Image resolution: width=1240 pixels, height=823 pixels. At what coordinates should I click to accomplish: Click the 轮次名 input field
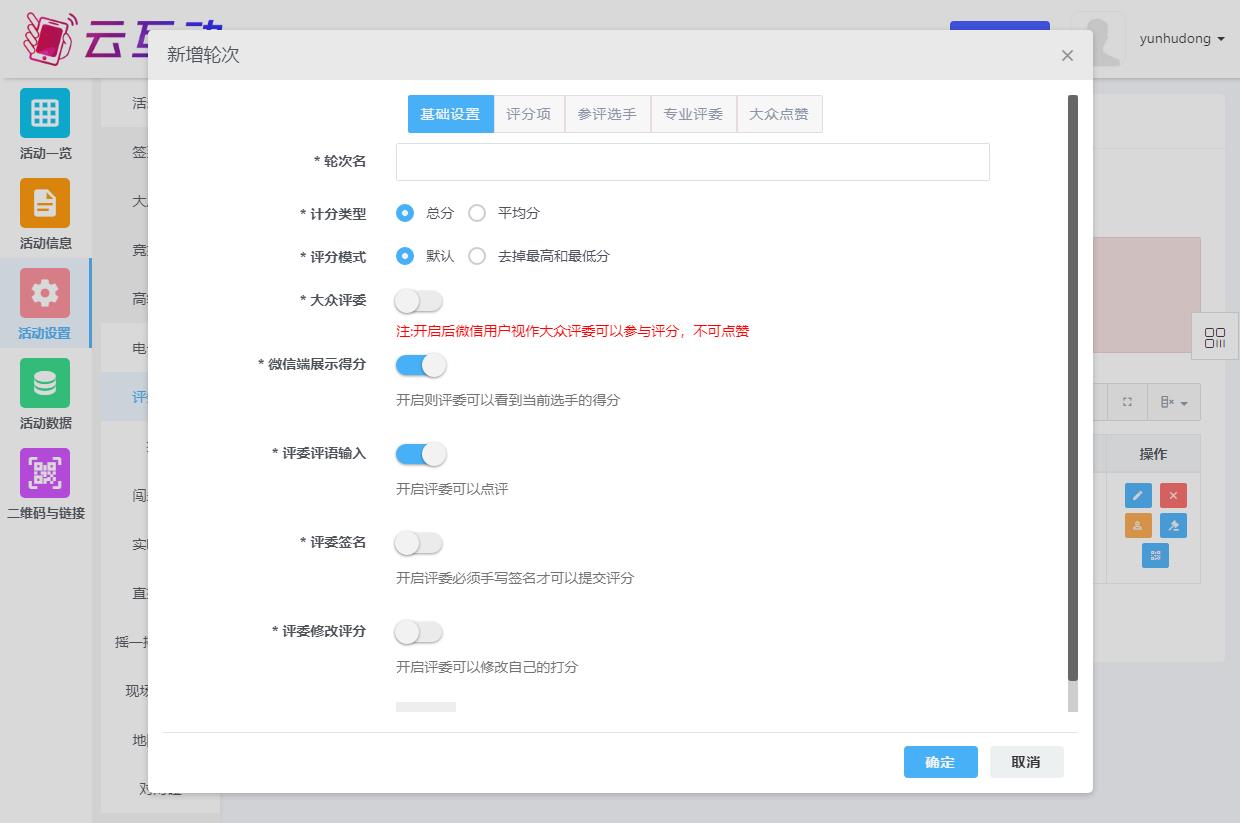tap(692, 162)
